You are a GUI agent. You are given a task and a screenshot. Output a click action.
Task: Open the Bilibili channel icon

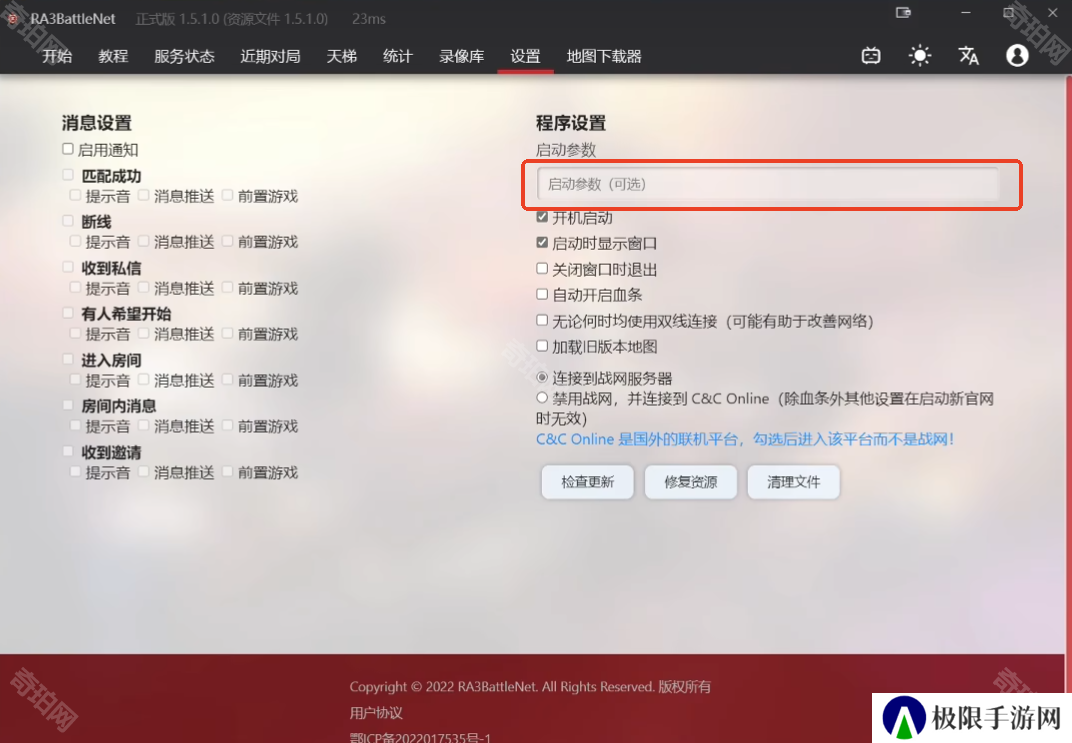[871, 55]
